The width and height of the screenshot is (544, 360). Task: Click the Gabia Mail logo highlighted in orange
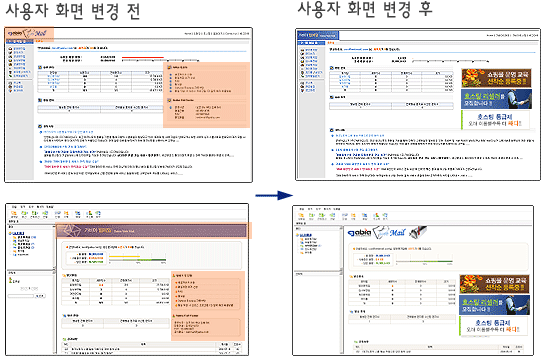(x=29, y=34)
